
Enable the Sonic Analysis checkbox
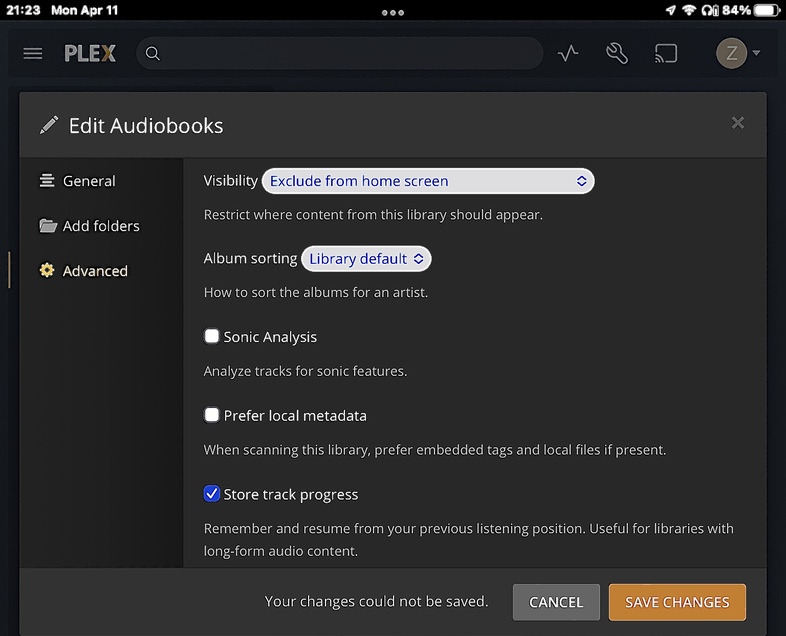(x=212, y=336)
